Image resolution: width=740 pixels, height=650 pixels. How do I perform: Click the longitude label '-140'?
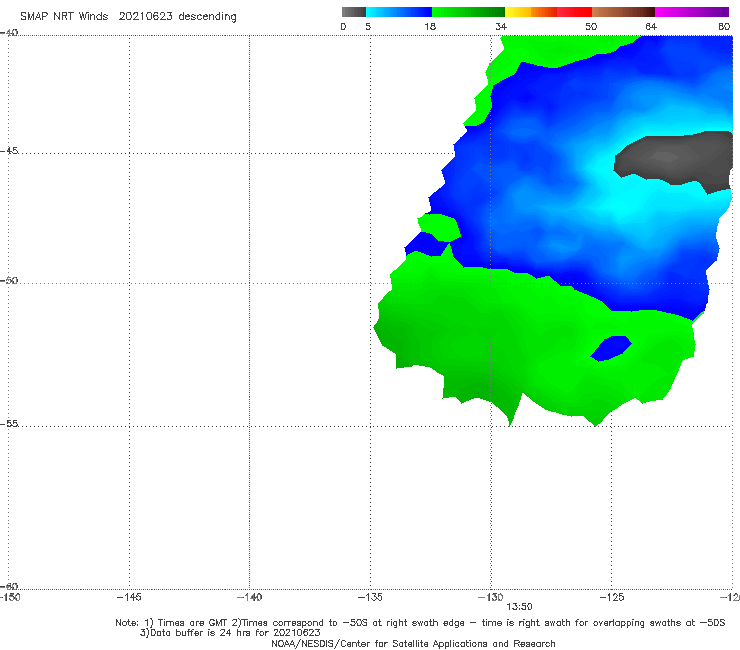pos(249,597)
